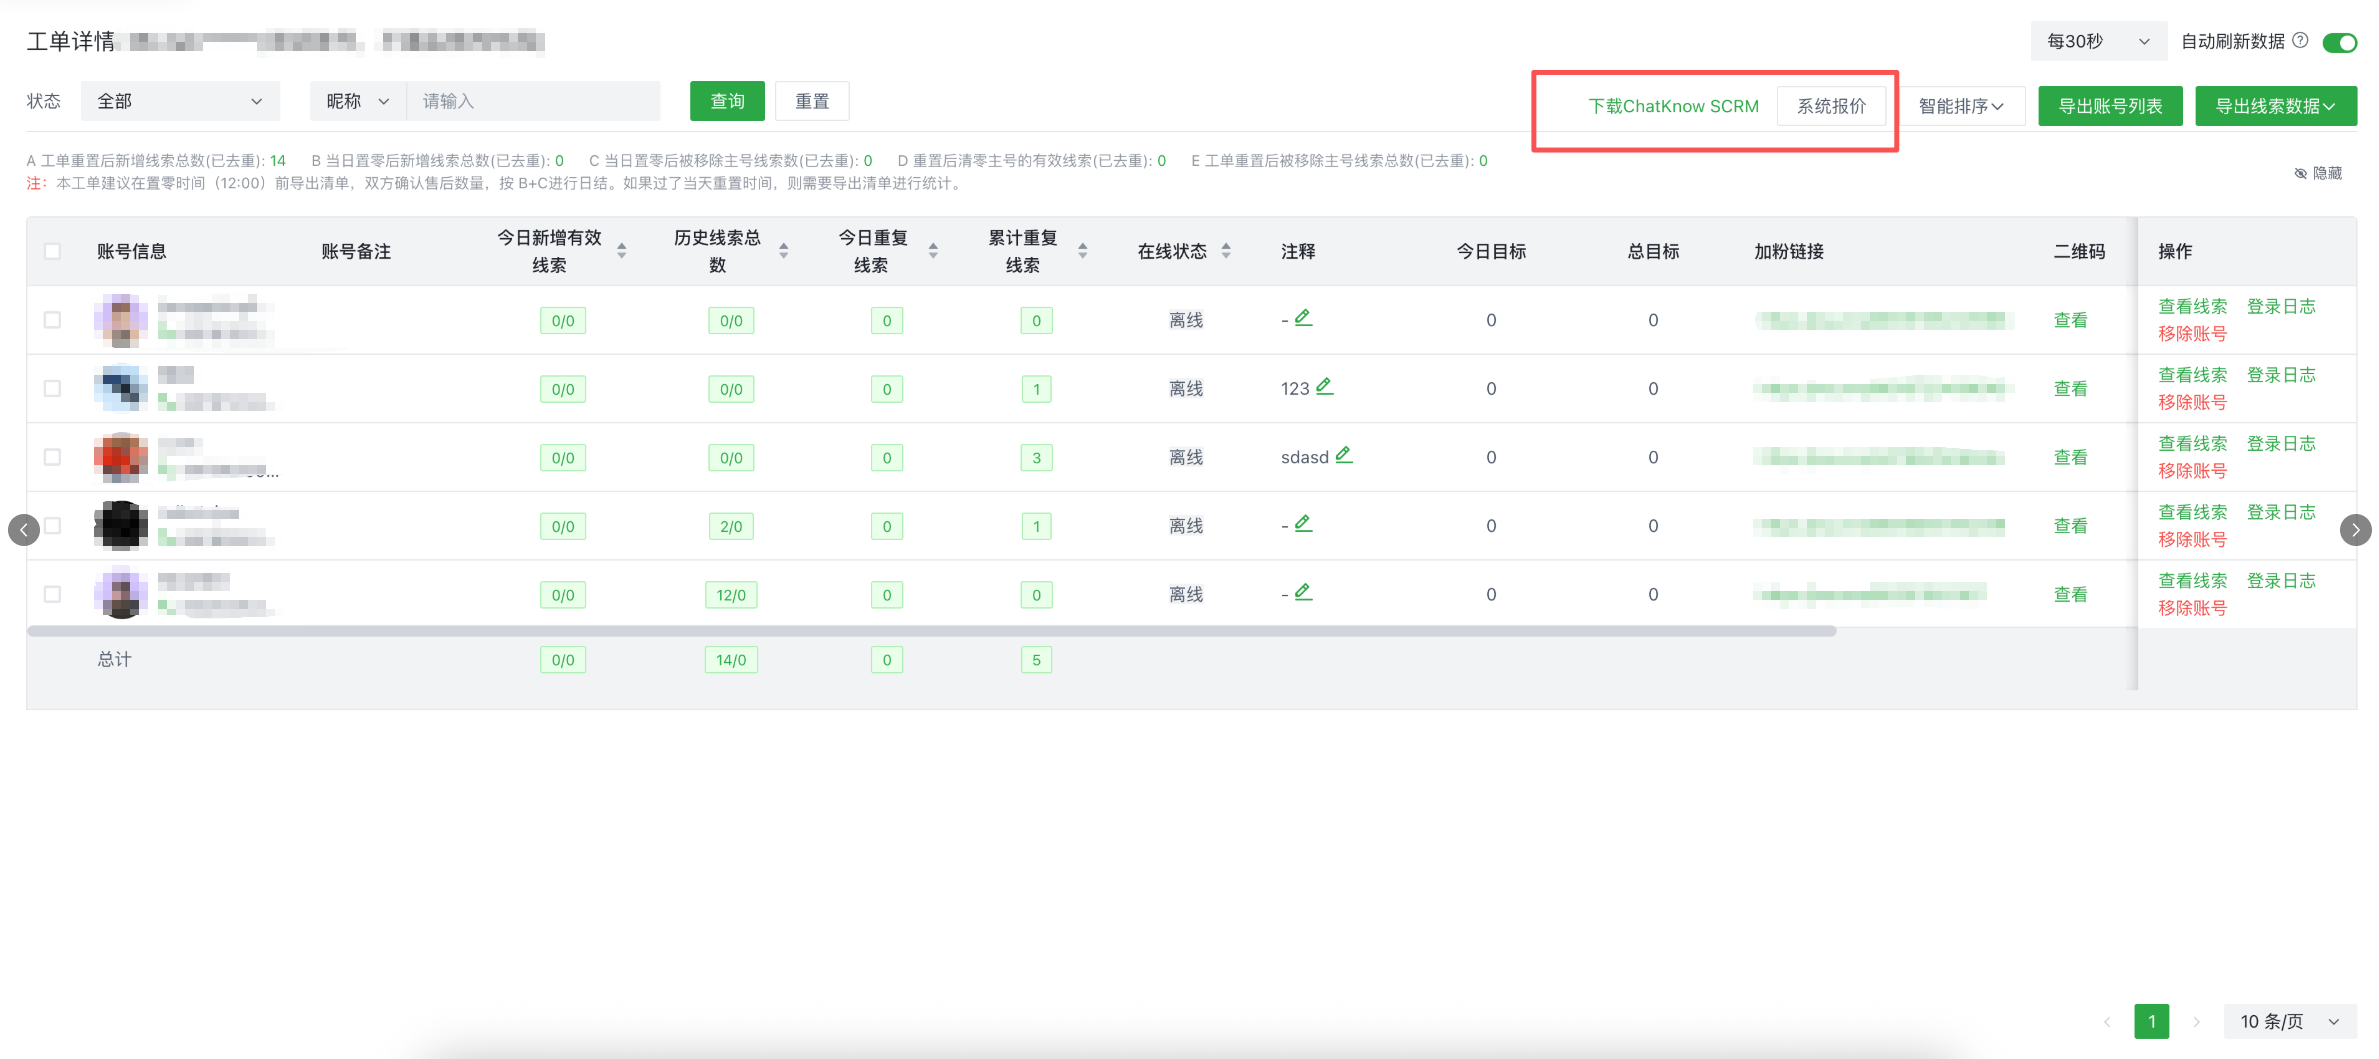Viewport: 2379px width, 1059px height.
Task: Sort by 今日新增有效线索 column
Action: pyautogui.click(x=621, y=251)
